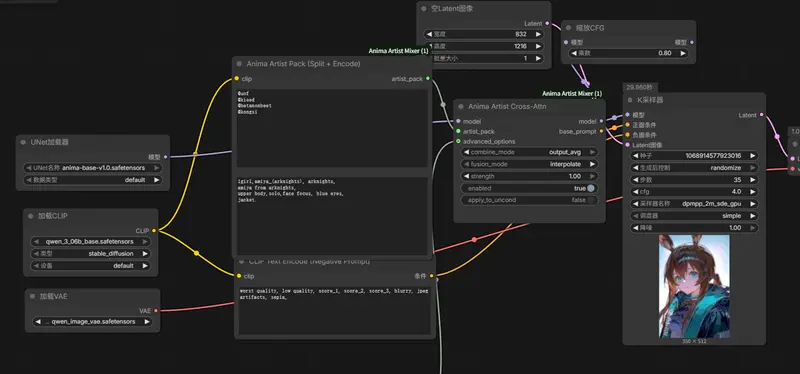The height and width of the screenshot is (374, 800).
Task: Click negative prompt text box worst quality
Action: pos(335,310)
